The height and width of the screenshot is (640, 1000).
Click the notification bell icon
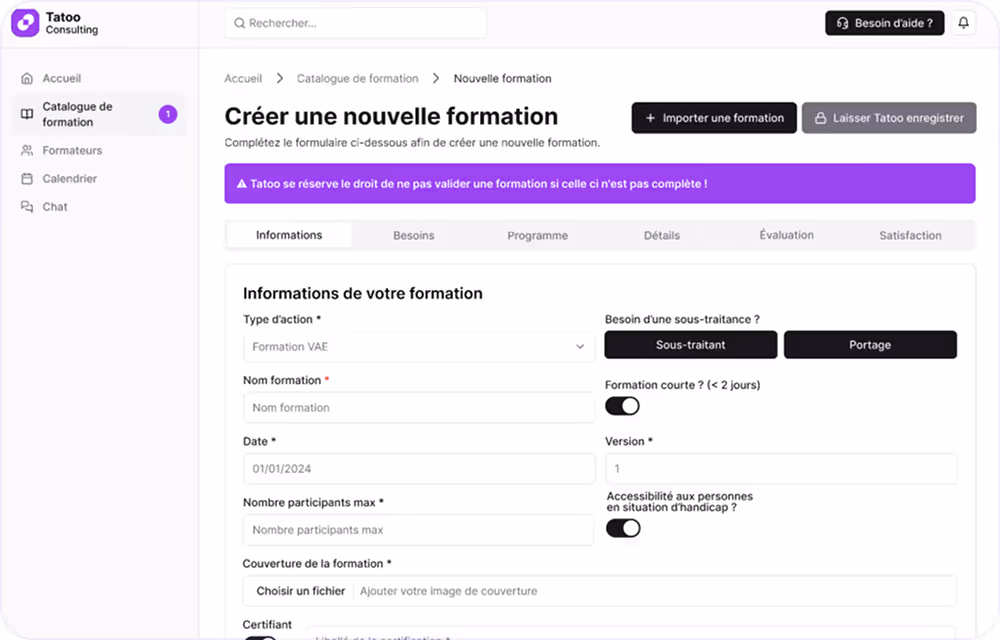pyautogui.click(x=963, y=22)
